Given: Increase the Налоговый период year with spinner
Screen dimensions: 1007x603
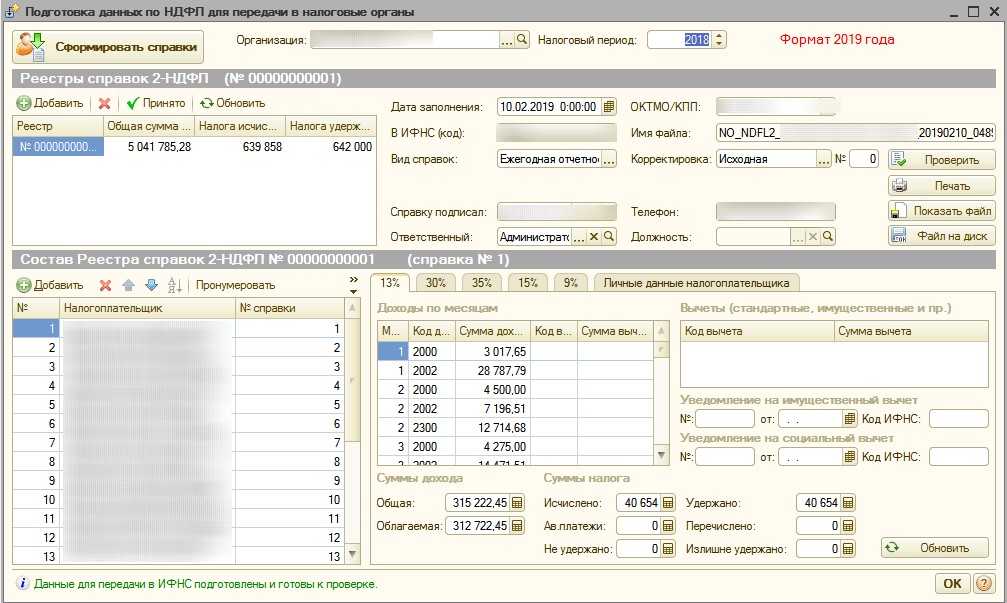Looking at the screenshot, I should [719, 36].
